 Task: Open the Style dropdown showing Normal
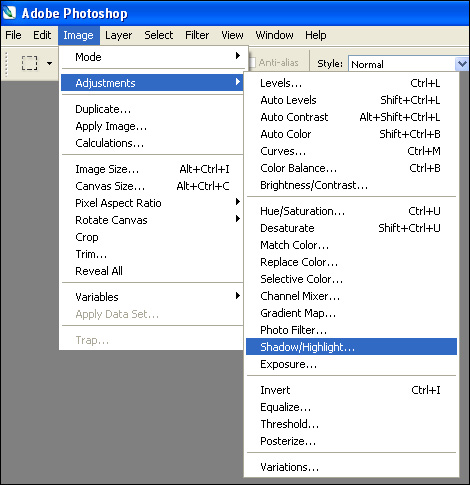click(408, 64)
